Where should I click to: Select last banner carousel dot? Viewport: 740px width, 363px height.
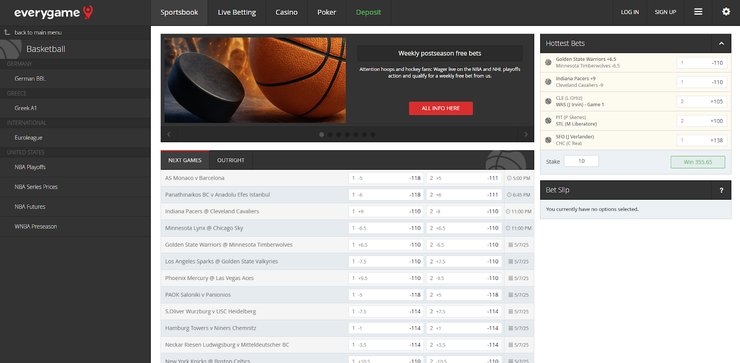(373, 135)
